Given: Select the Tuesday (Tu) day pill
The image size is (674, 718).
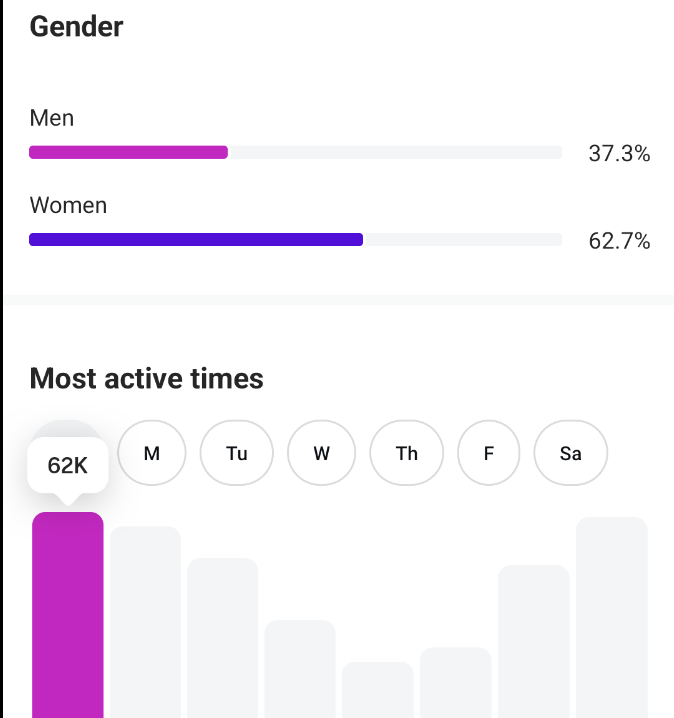Looking at the screenshot, I should click(x=237, y=453).
